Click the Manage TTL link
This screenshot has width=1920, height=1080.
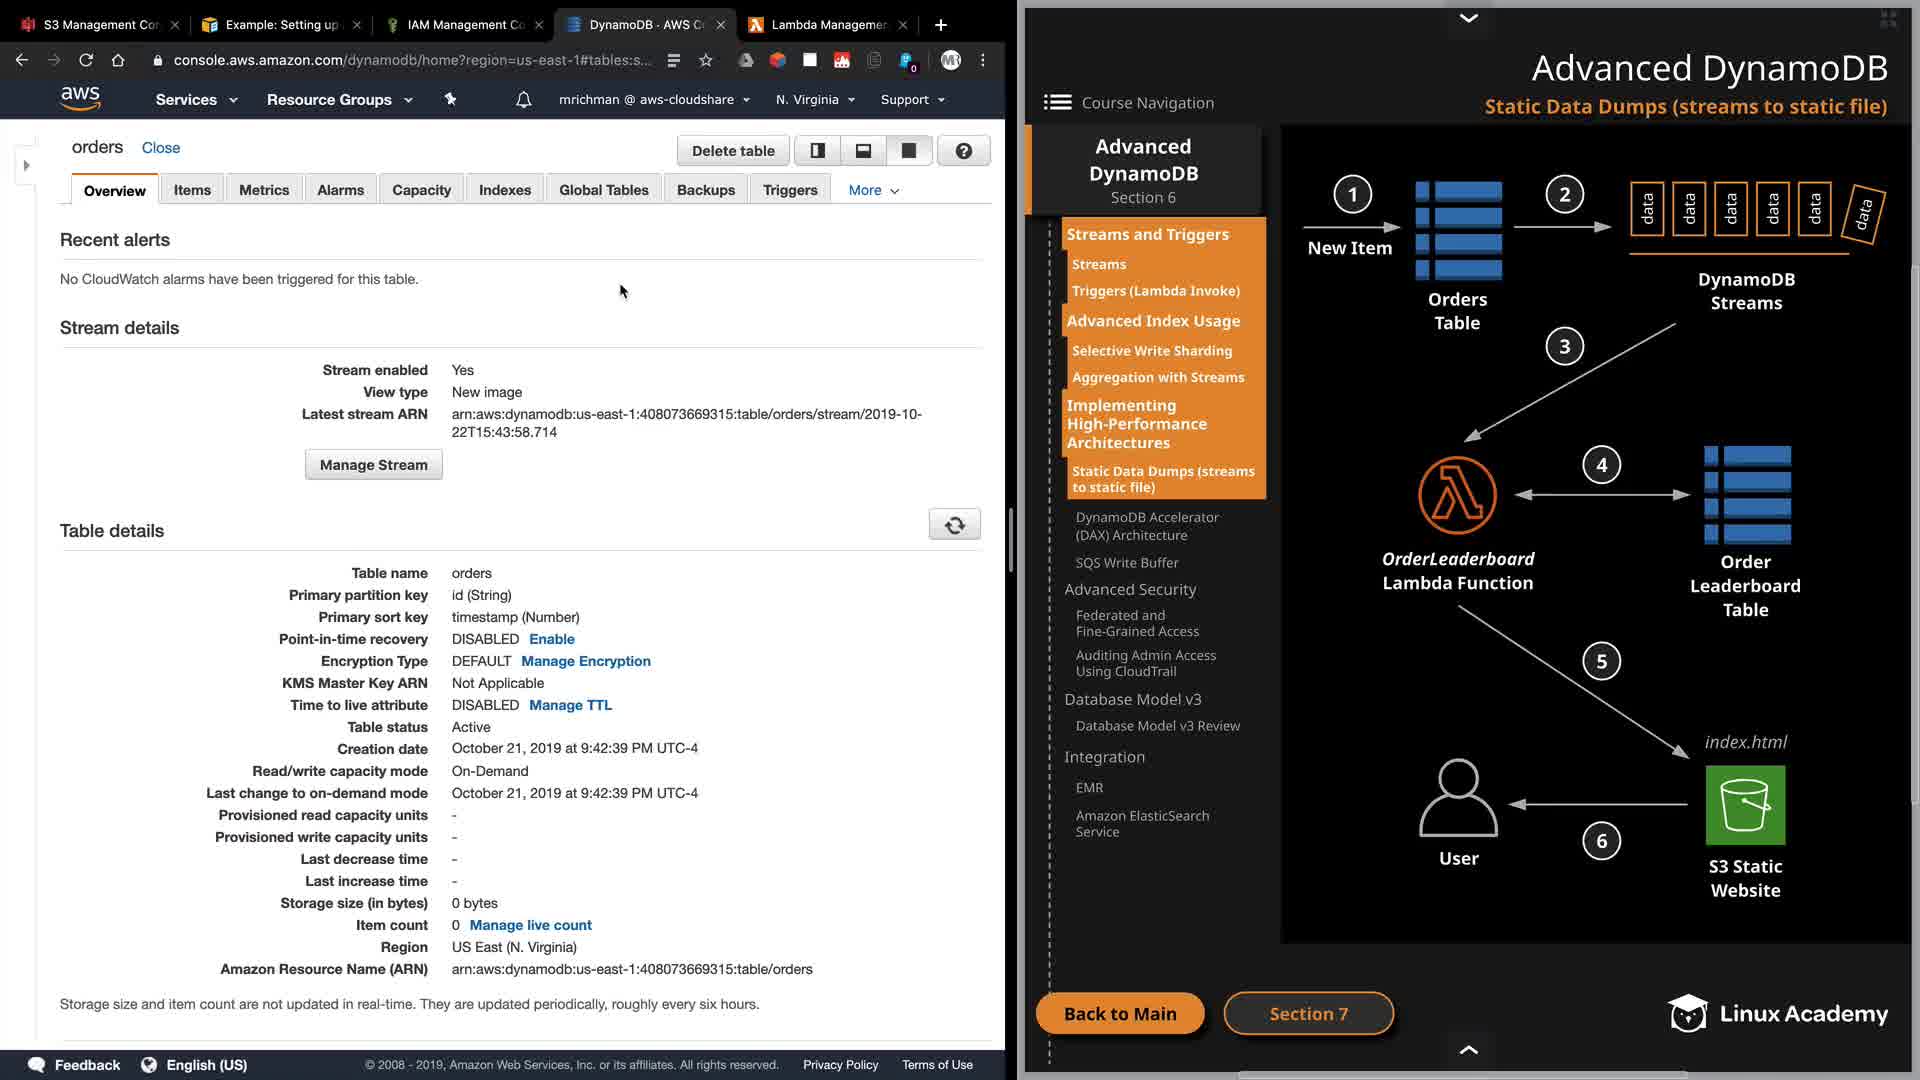570,705
